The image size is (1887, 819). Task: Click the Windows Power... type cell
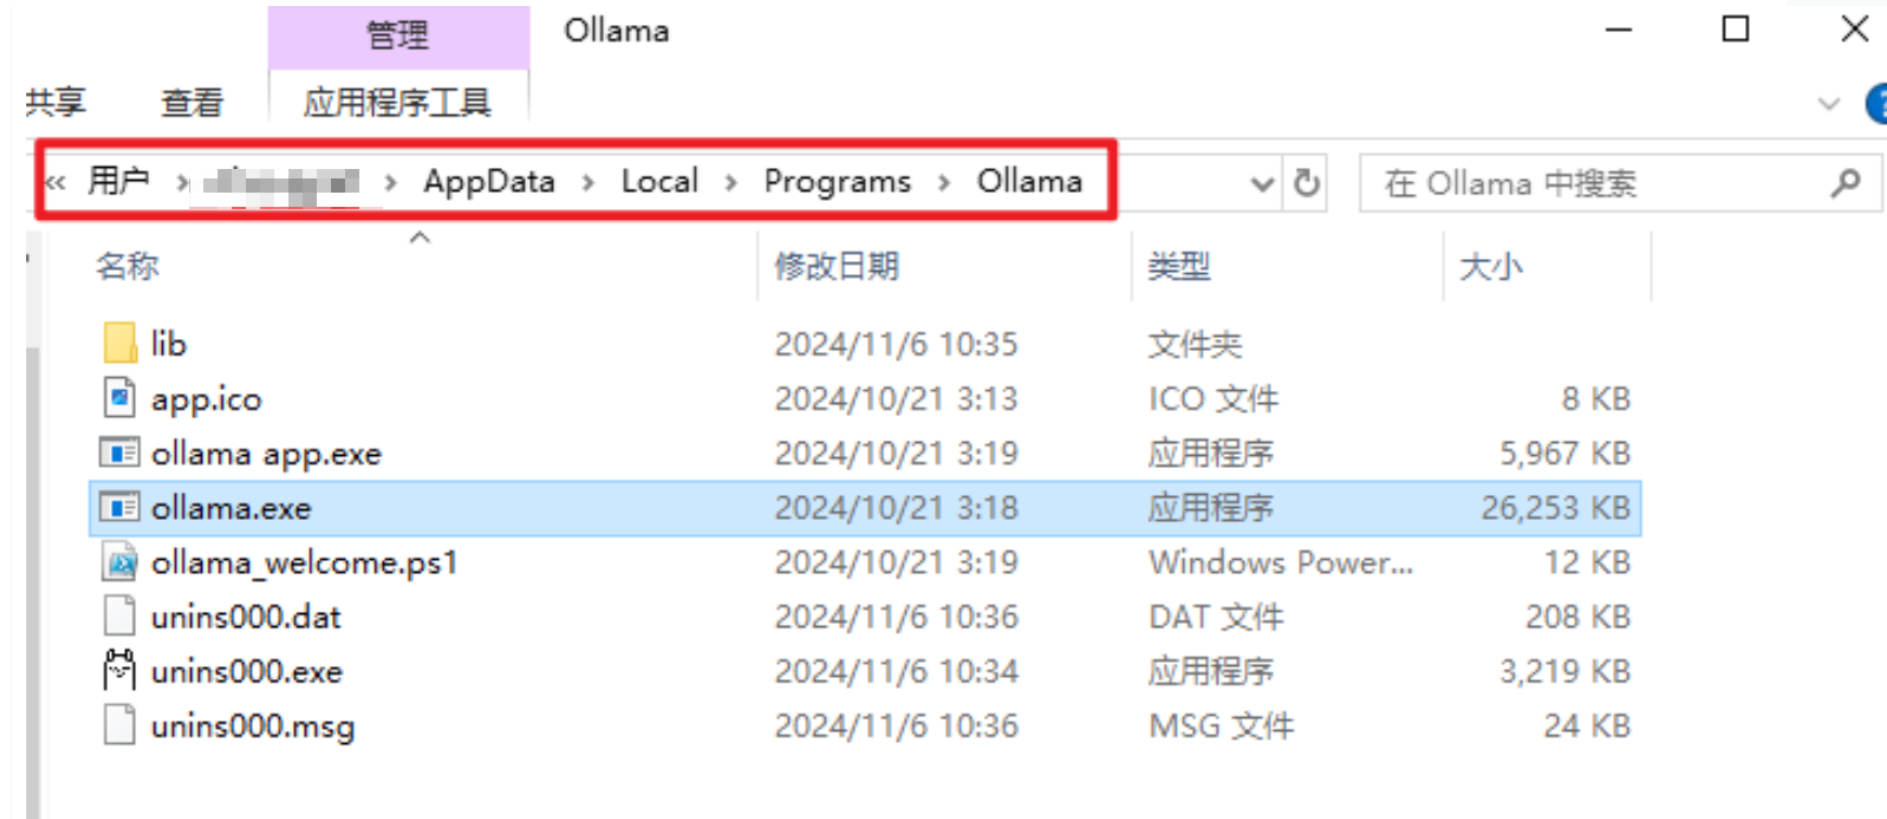click(x=1280, y=562)
